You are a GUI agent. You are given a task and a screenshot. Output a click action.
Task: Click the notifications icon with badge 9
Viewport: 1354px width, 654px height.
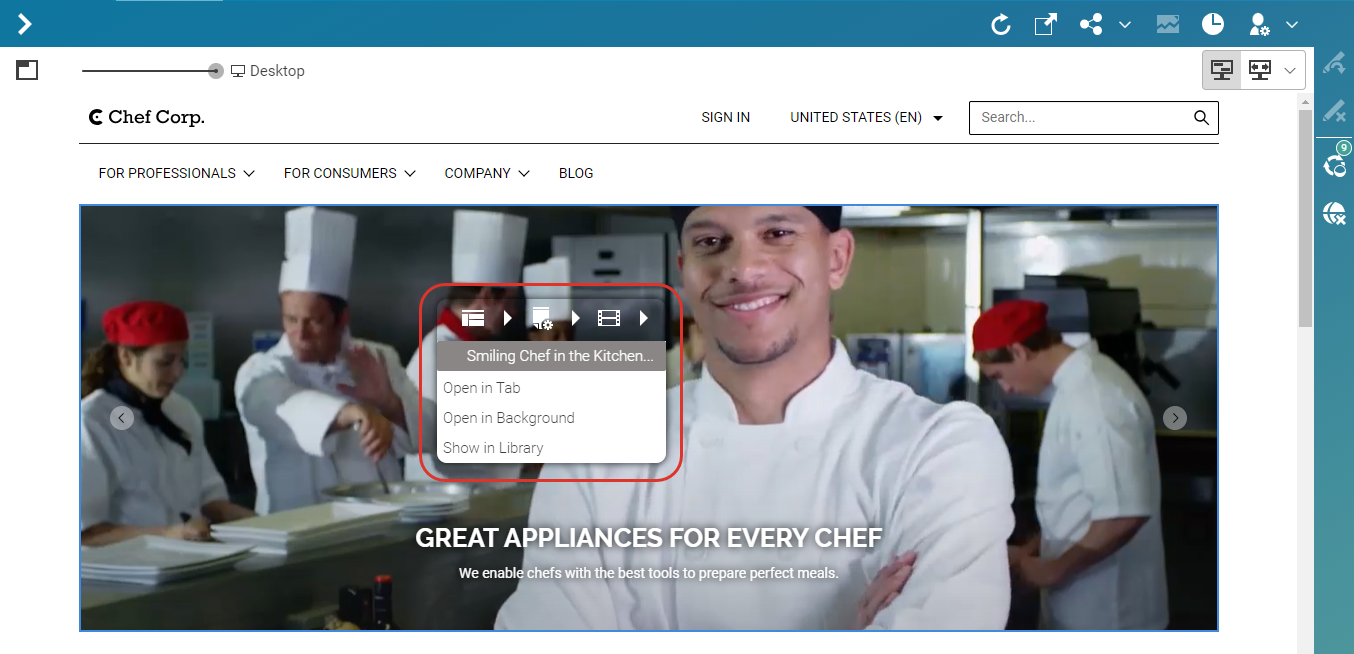pyautogui.click(x=1334, y=164)
